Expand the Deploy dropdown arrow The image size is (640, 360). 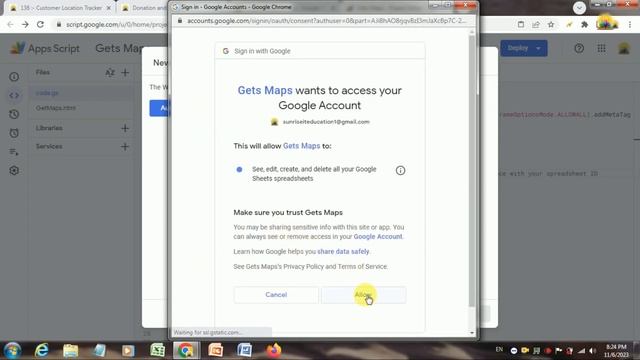[x=539, y=48]
